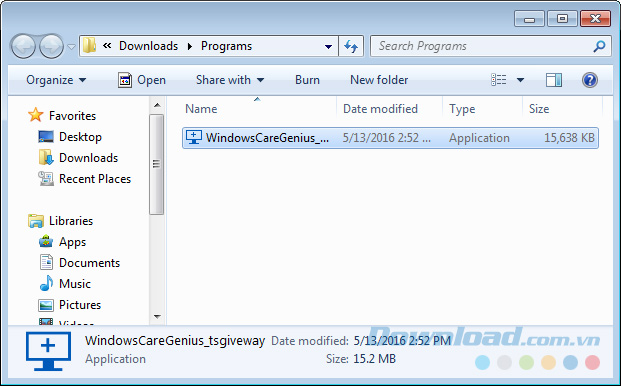Click the Documents library icon
The height and width of the screenshot is (386, 621).
pyautogui.click(x=46, y=262)
